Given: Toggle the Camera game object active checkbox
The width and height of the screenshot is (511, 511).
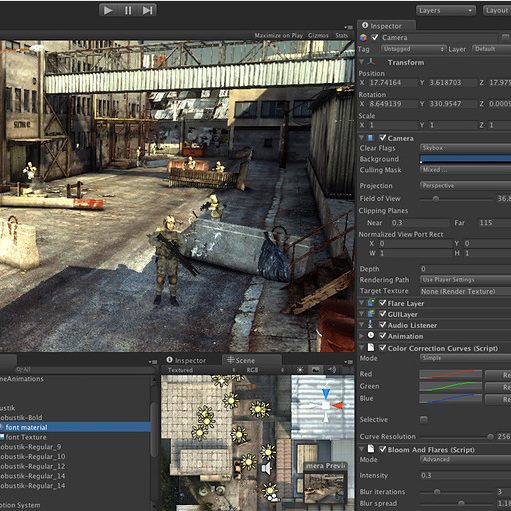Looking at the screenshot, I should [x=375, y=37].
